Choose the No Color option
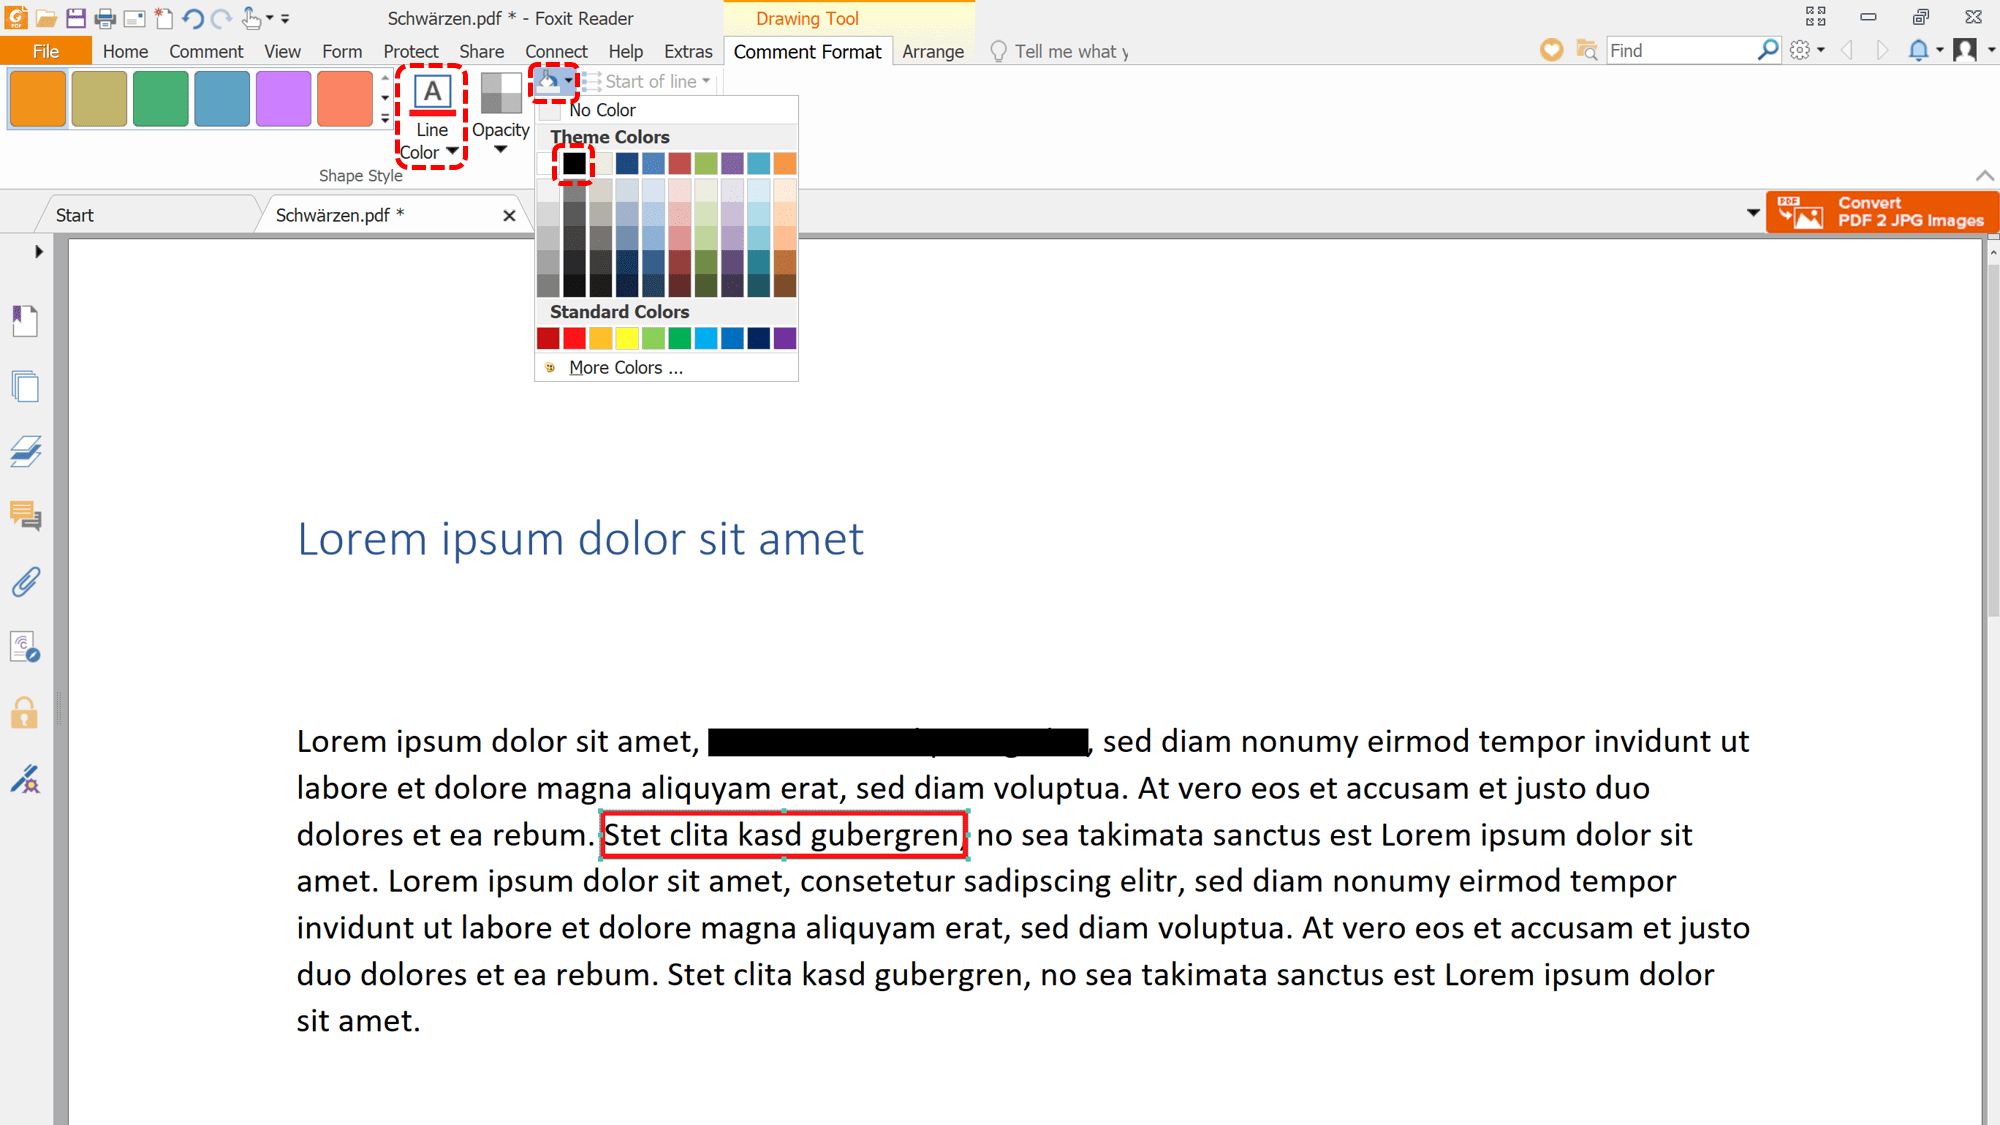Image resolution: width=2000 pixels, height=1125 pixels. tap(602, 110)
